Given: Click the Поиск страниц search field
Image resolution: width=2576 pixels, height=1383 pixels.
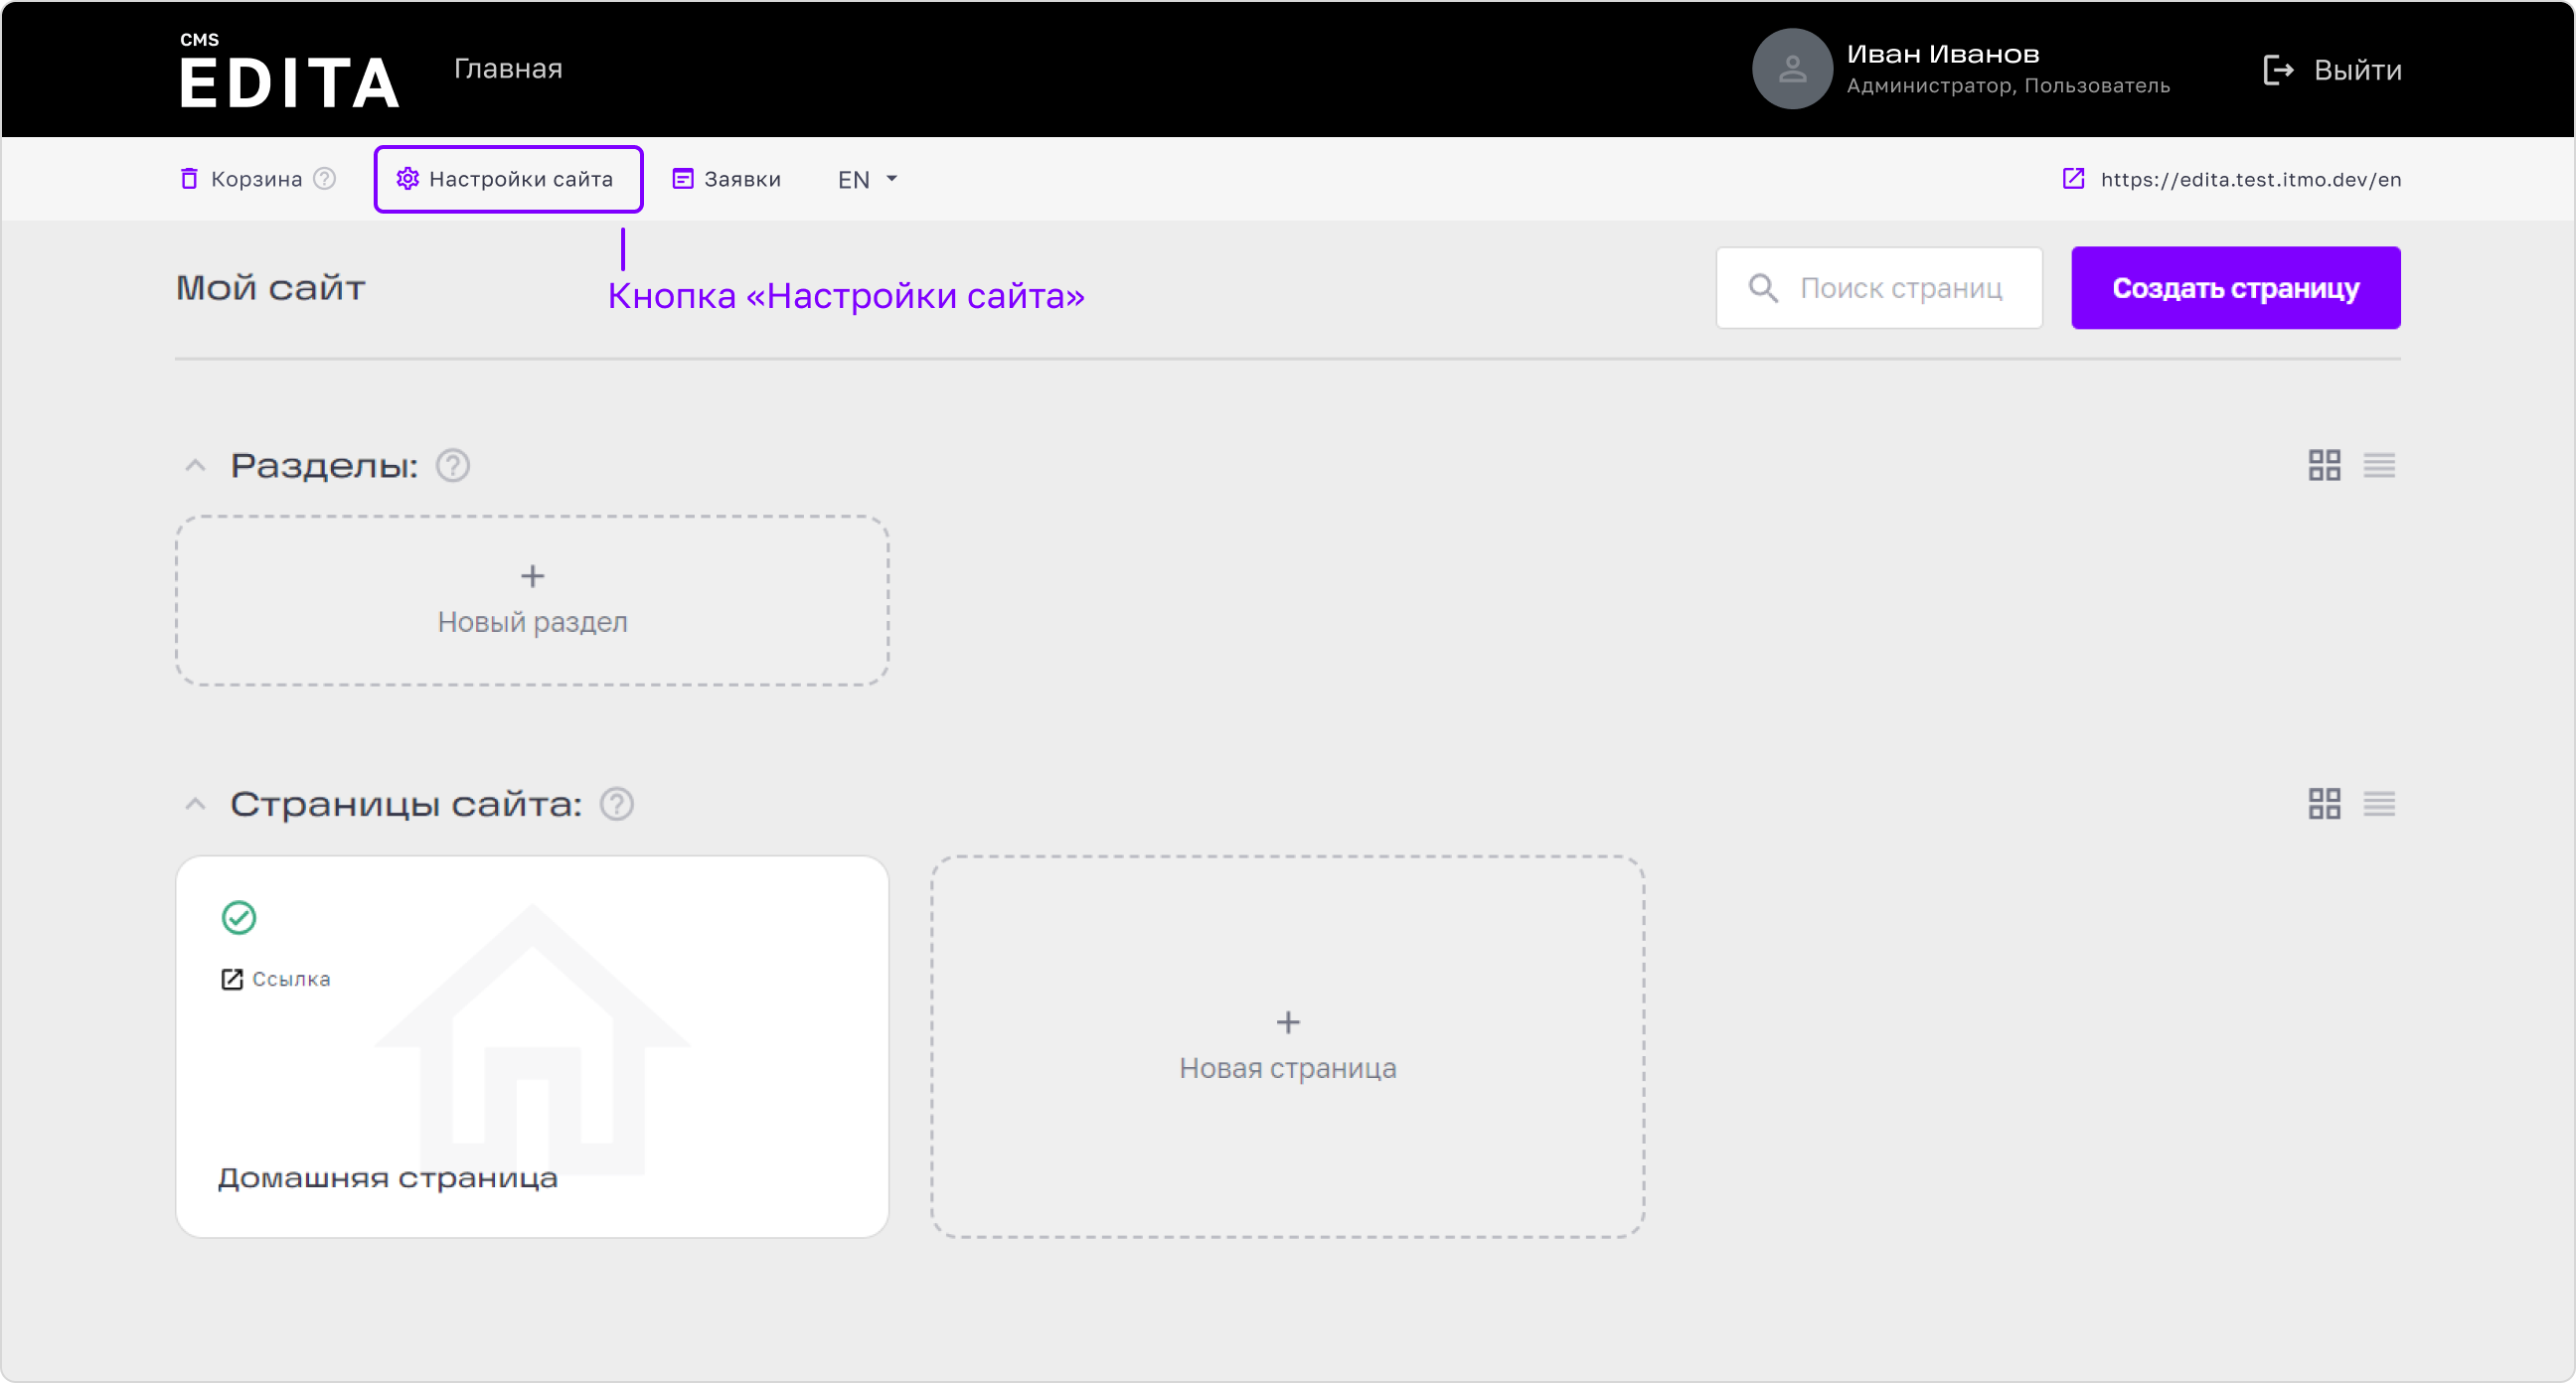Looking at the screenshot, I should point(1879,288).
